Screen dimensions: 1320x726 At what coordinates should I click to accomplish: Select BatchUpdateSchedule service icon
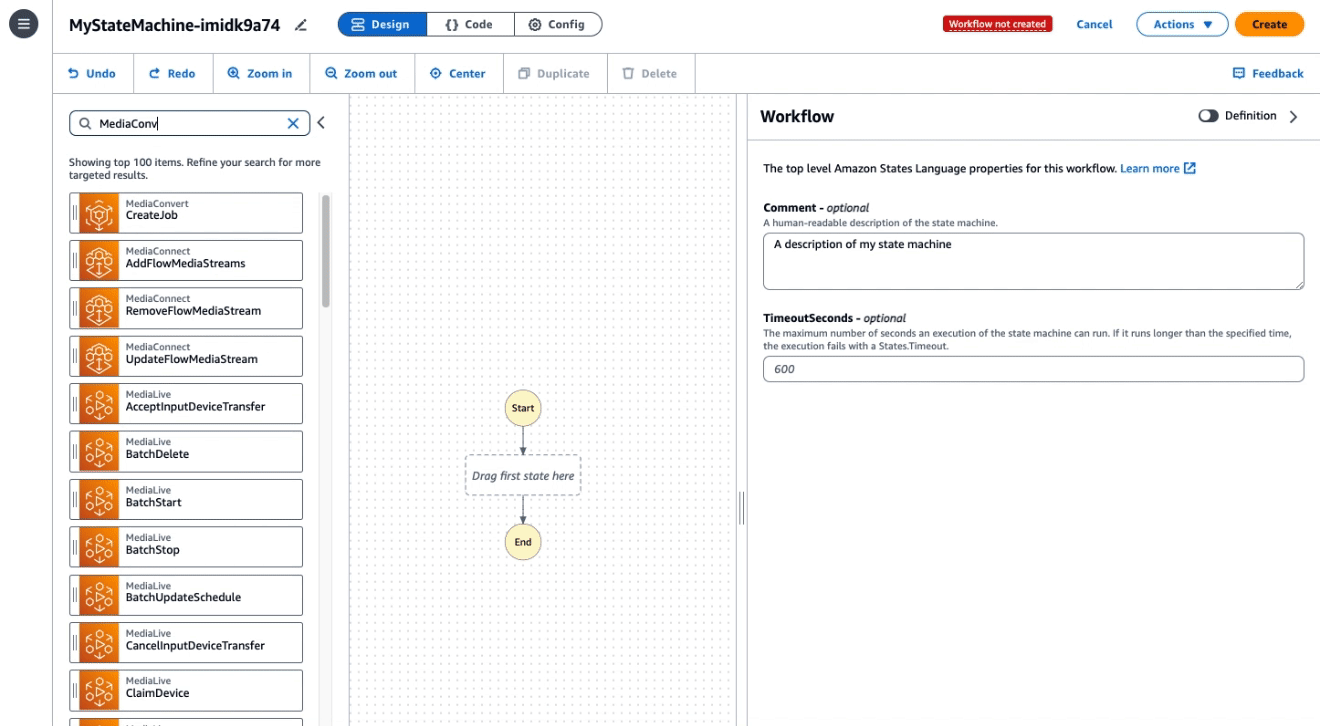click(99, 594)
